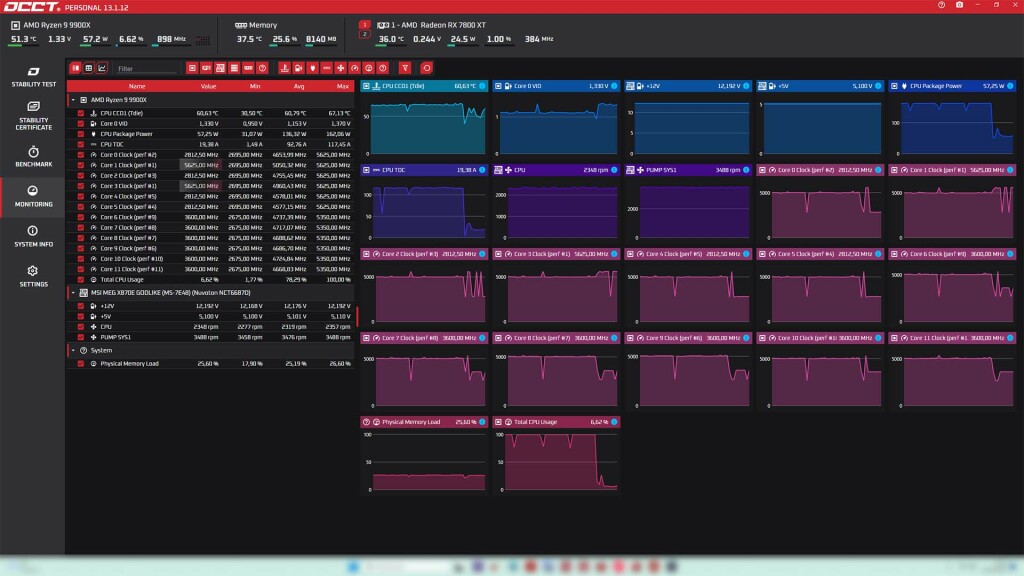Open the System Info section
Viewport: 1024px width, 576px height.
tap(33, 236)
